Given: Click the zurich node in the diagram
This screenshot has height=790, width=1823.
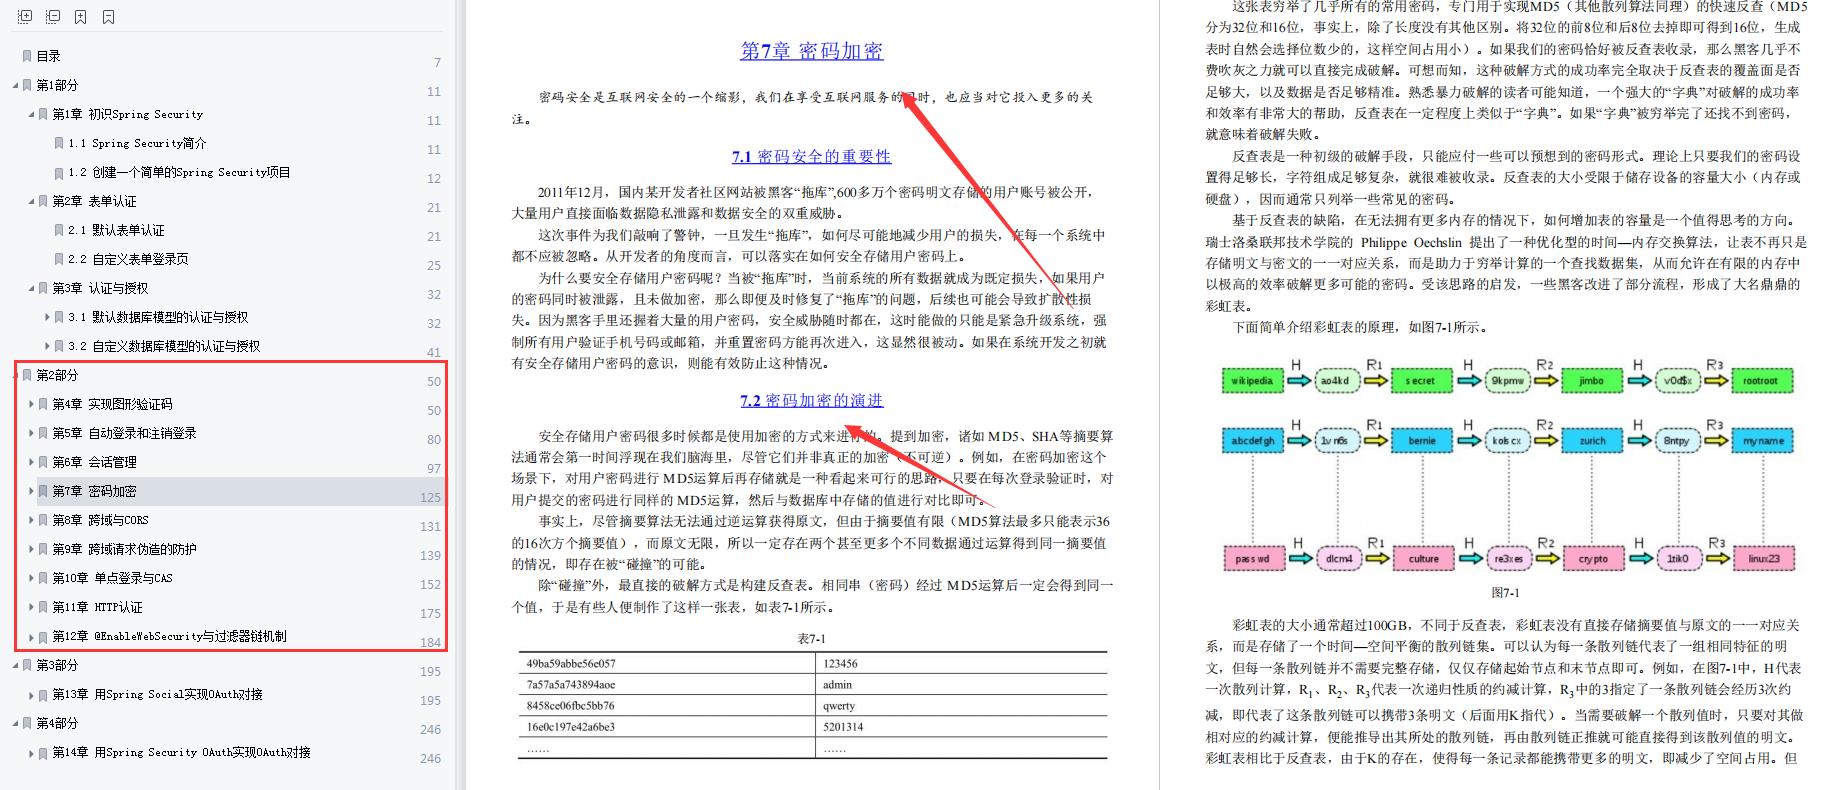Looking at the screenshot, I should click(x=1592, y=440).
